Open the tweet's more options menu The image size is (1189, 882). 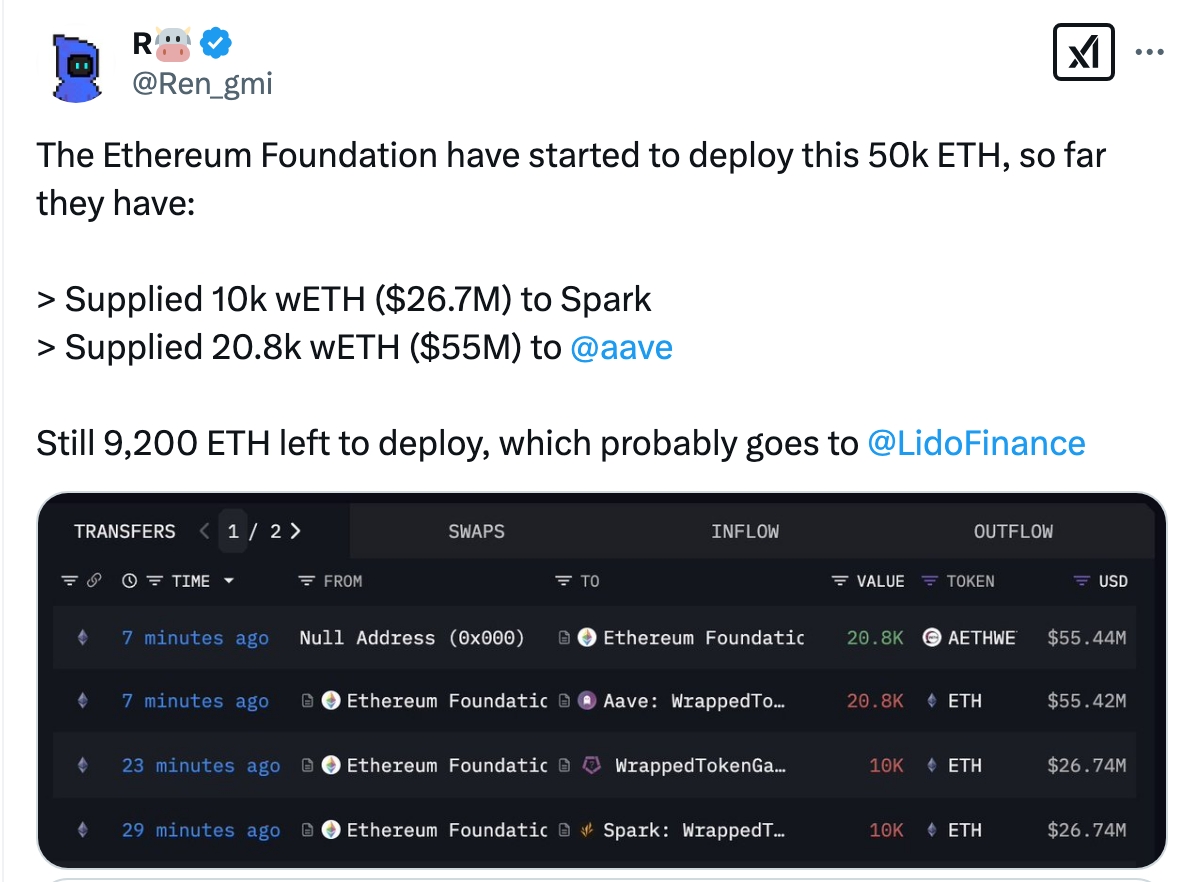coord(1149,52)
